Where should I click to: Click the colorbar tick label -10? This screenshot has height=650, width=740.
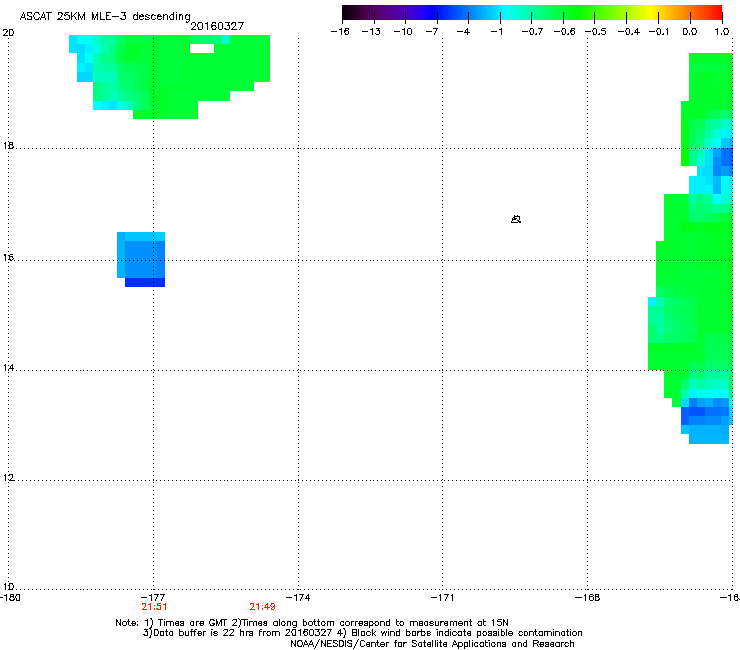pyautogui.click(x=403, y=32)
